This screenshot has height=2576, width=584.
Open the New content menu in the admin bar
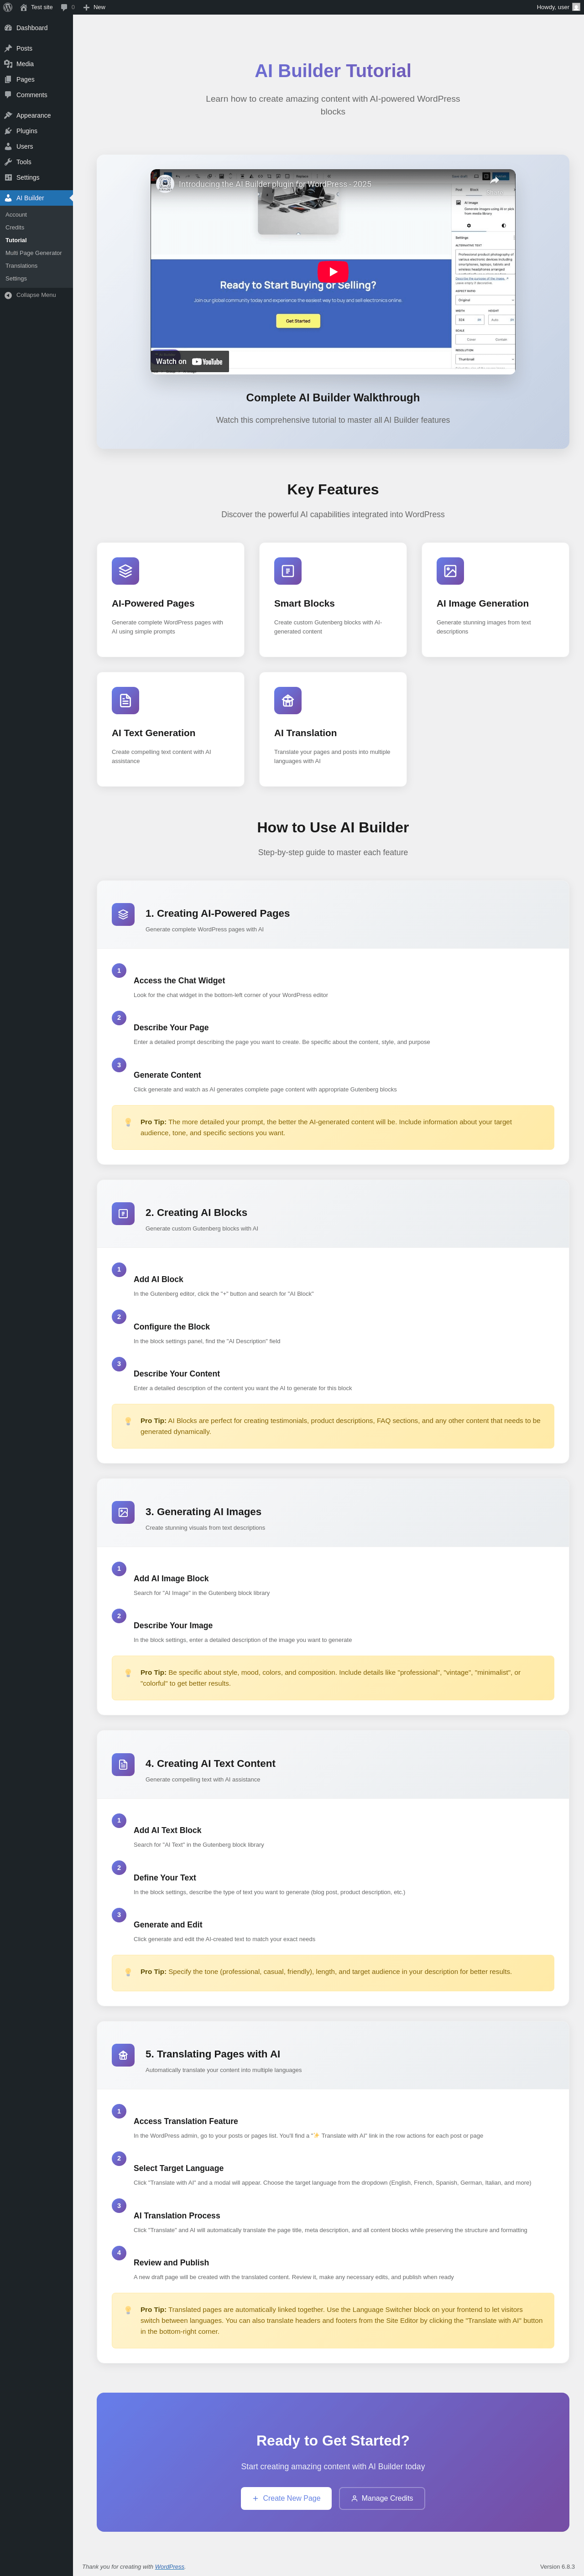tap(94, 7)
